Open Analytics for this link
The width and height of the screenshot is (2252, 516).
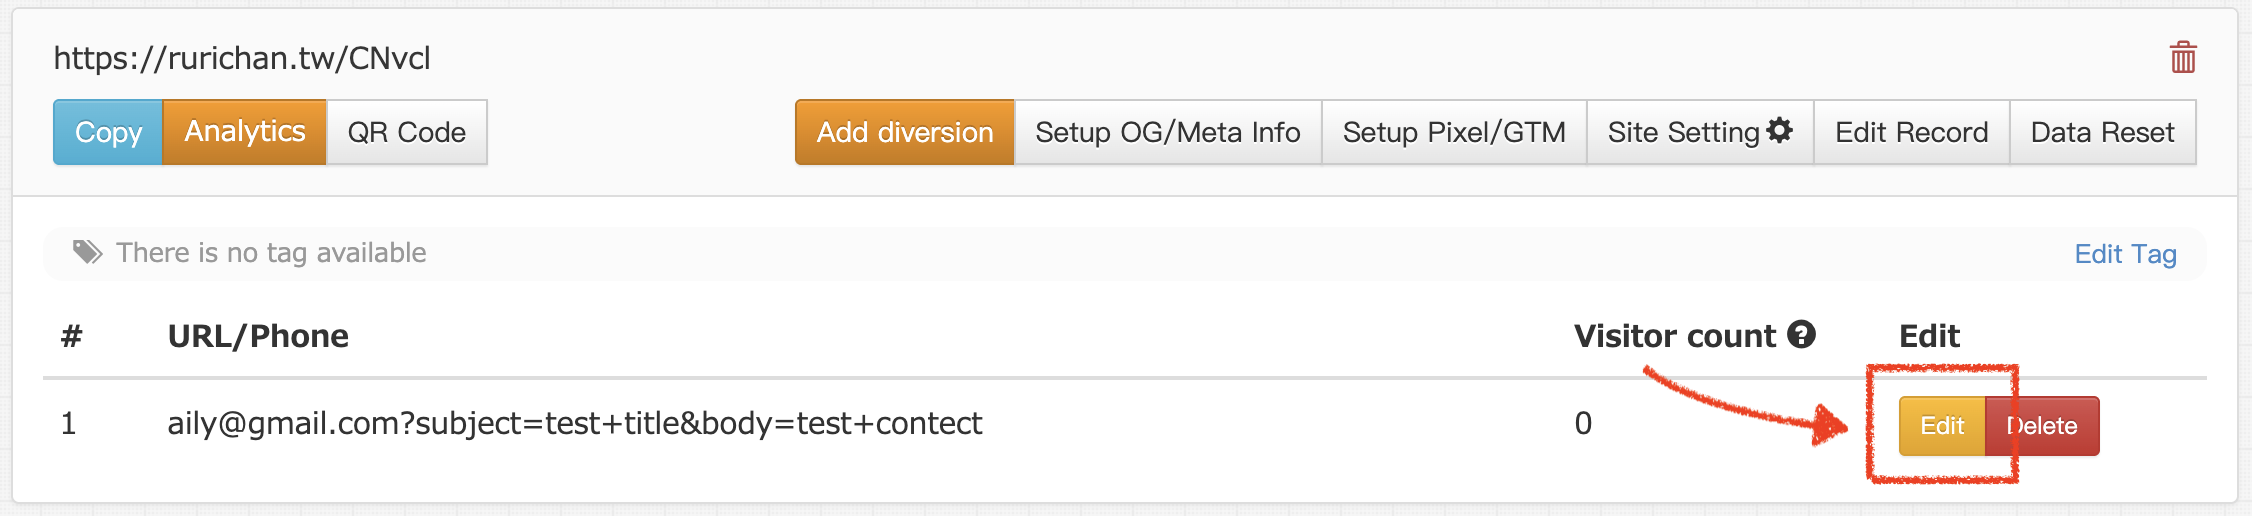[x=245, y=132]
